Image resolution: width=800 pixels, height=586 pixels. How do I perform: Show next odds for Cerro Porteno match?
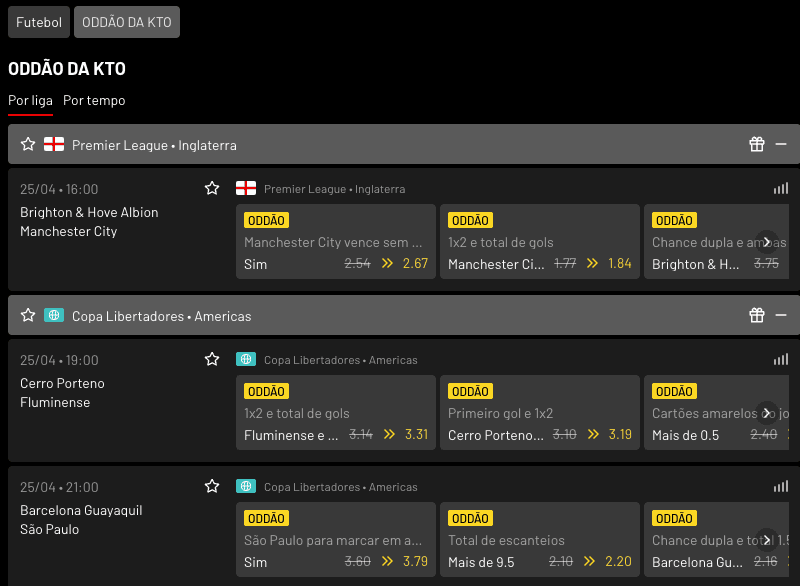click(767, 413)
